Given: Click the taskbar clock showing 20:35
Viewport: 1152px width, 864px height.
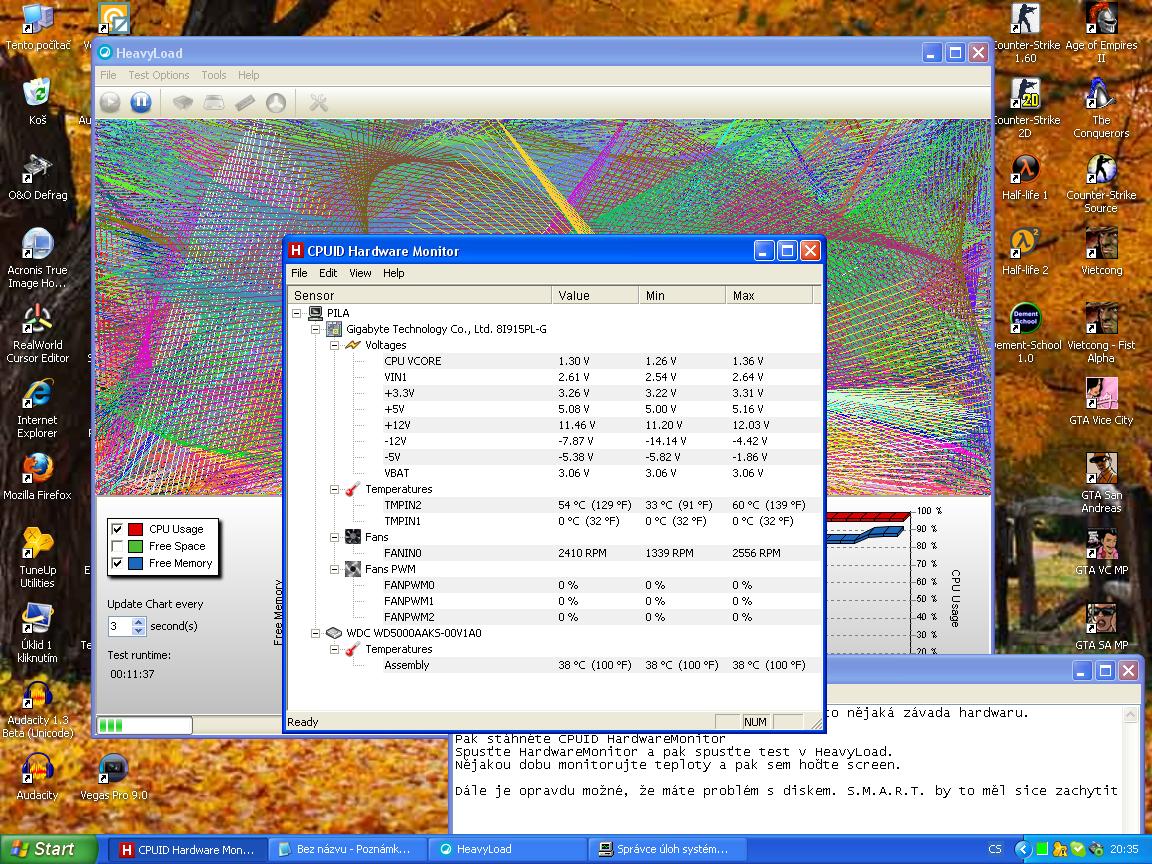Looking at the screenshot, I should 1124,849.
